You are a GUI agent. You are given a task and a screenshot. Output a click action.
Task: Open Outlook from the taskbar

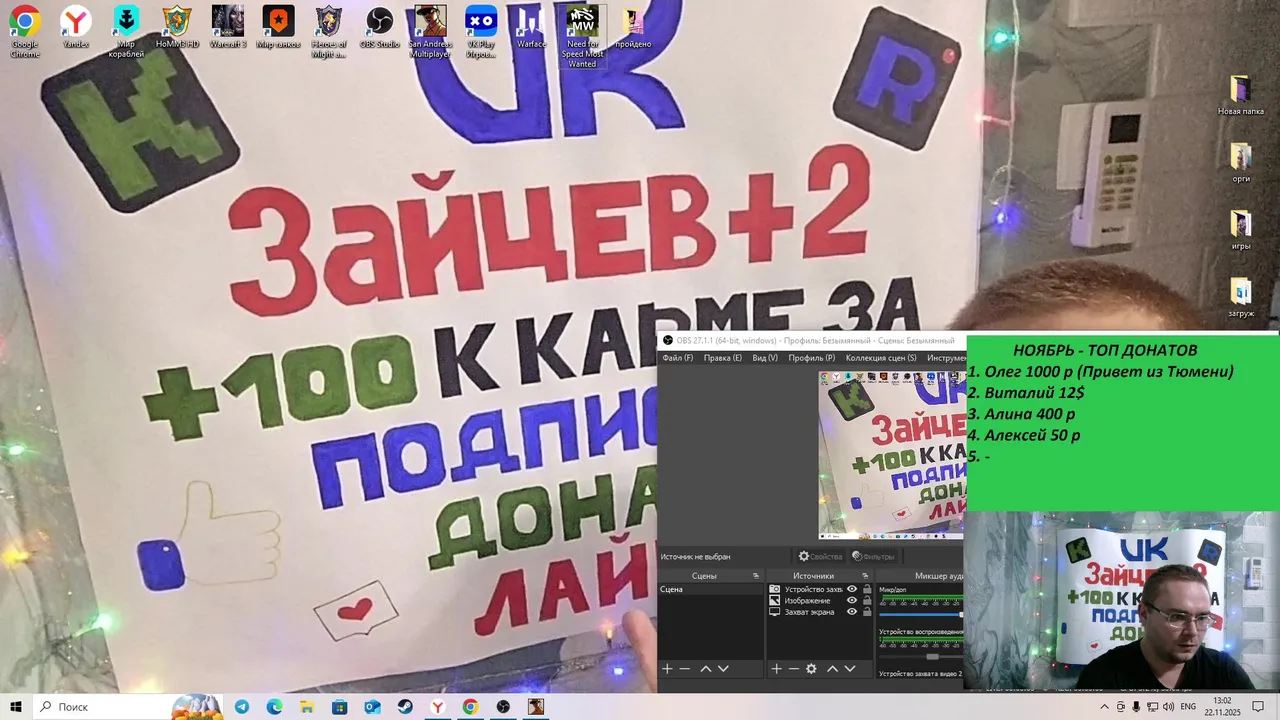[372, 707]
